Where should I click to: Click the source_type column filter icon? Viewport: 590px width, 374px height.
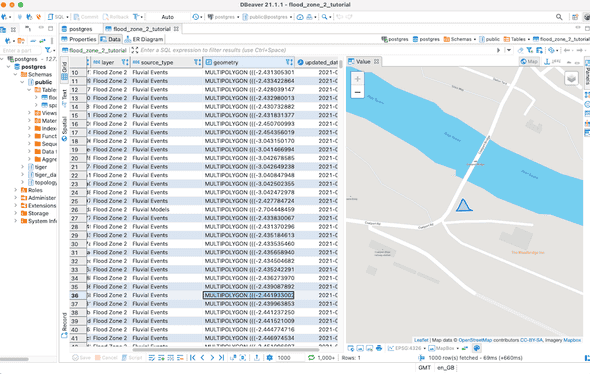pos(197,62)
